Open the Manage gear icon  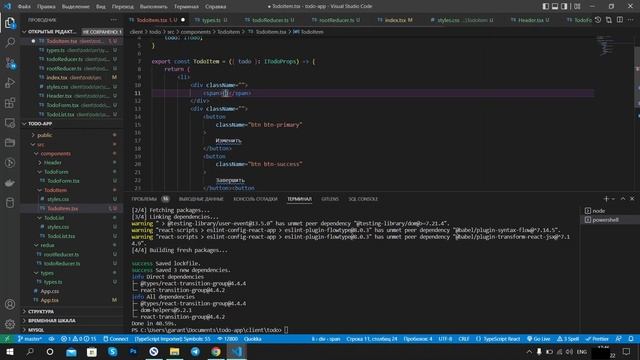pos(10,324)
